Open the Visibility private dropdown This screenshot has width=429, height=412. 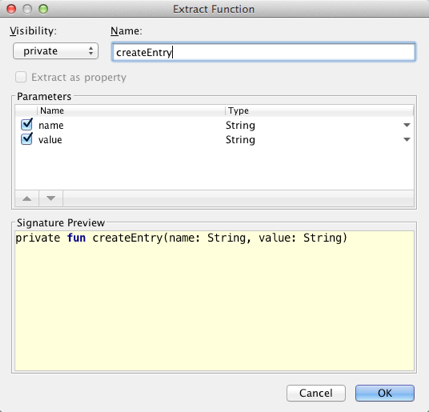click(x=56, y=51)
